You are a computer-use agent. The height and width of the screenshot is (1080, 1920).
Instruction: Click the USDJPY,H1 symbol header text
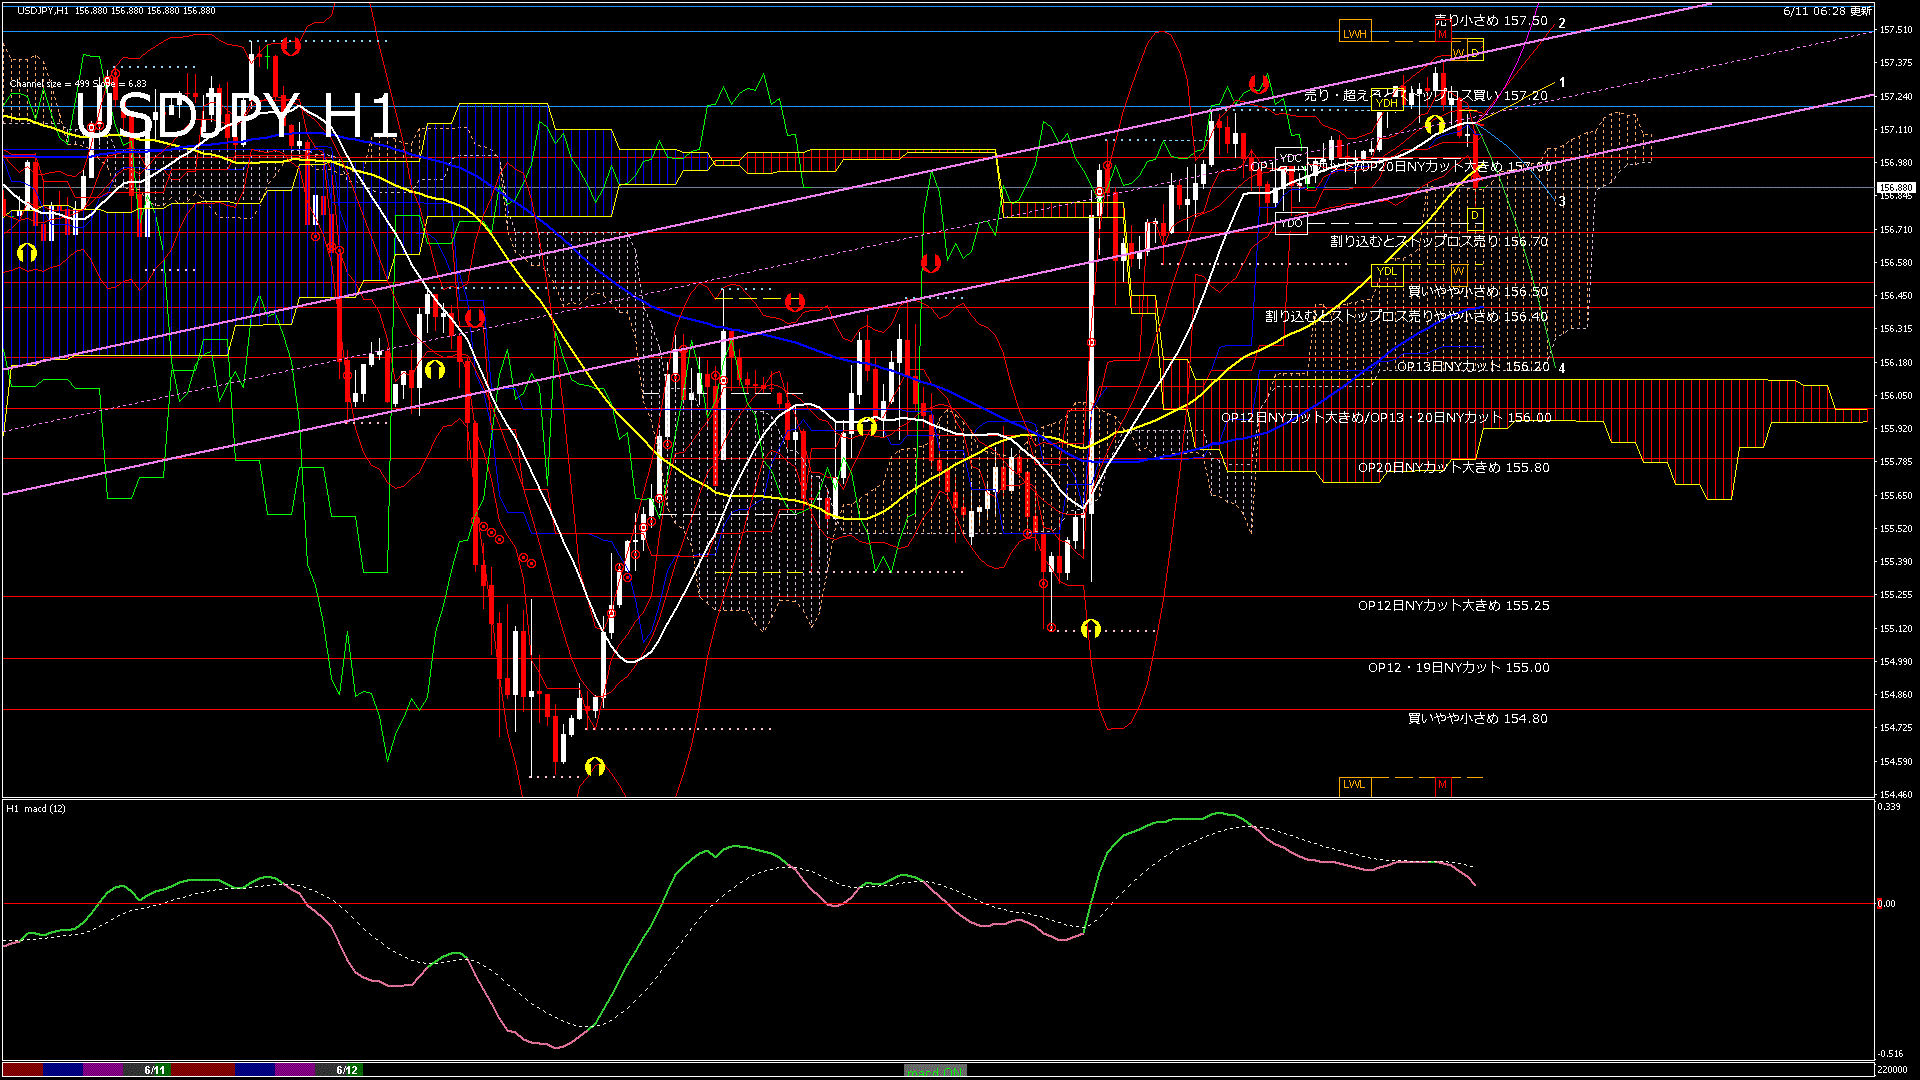coord(43,11)
